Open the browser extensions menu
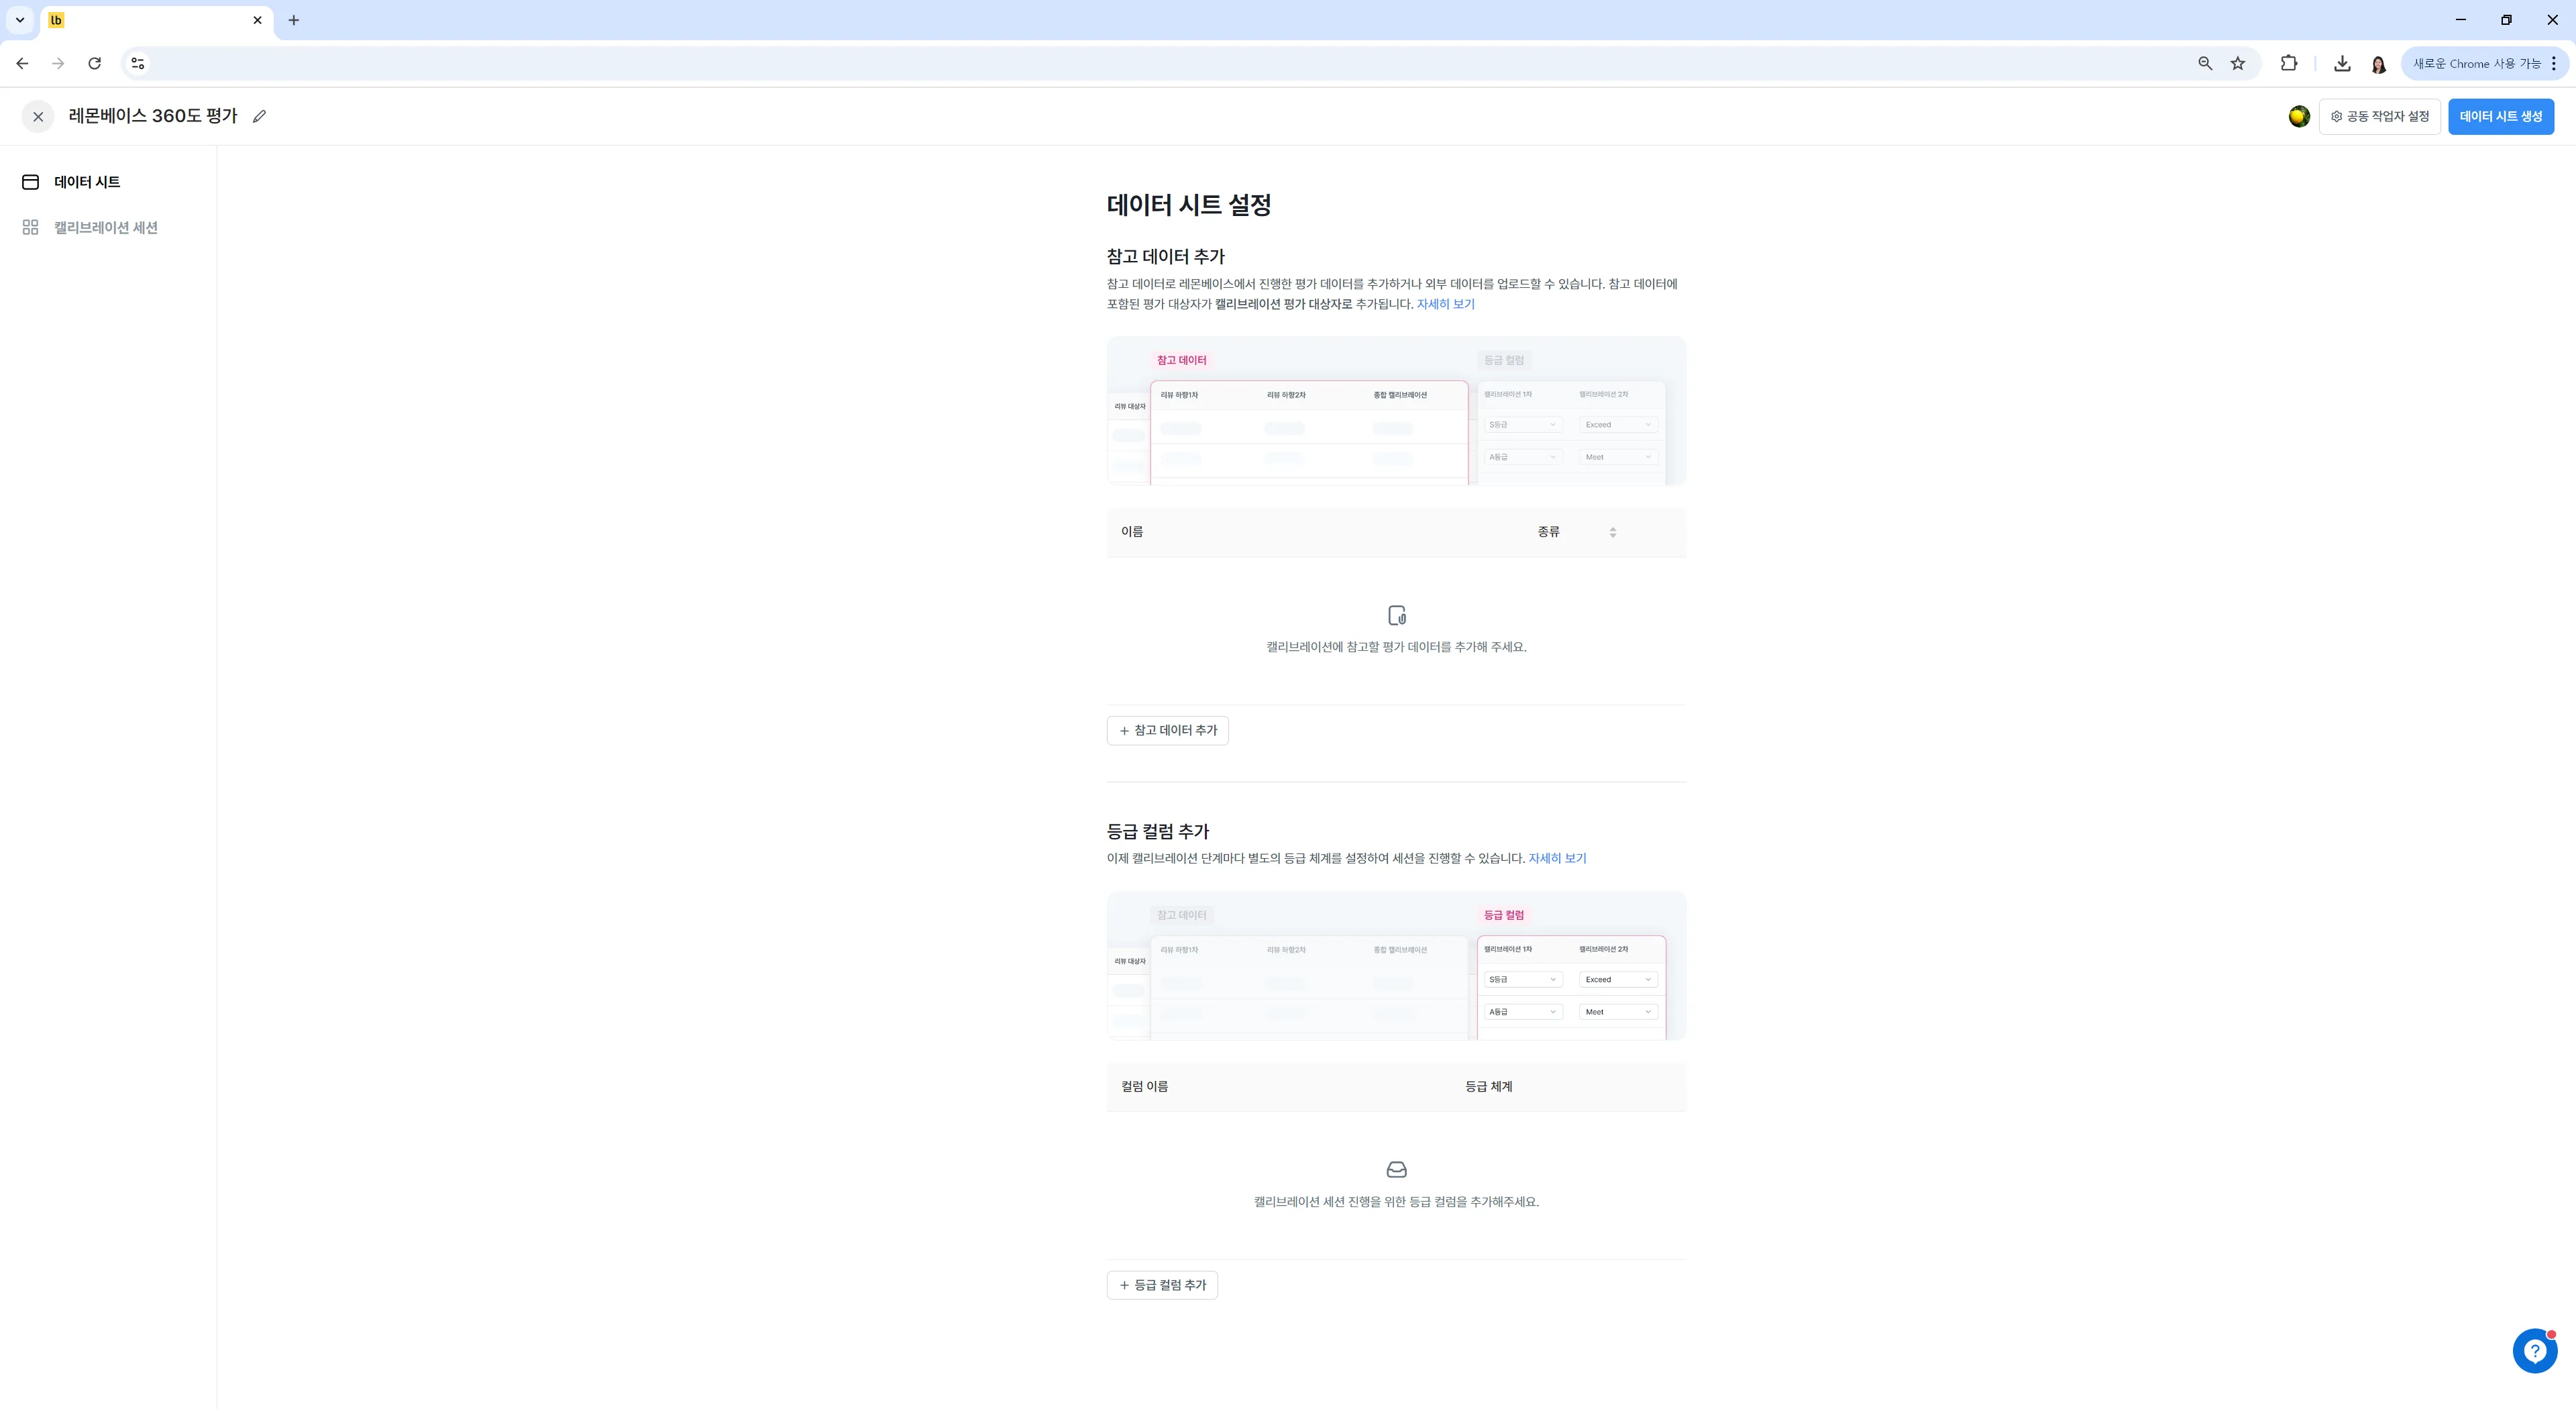 2288,63
